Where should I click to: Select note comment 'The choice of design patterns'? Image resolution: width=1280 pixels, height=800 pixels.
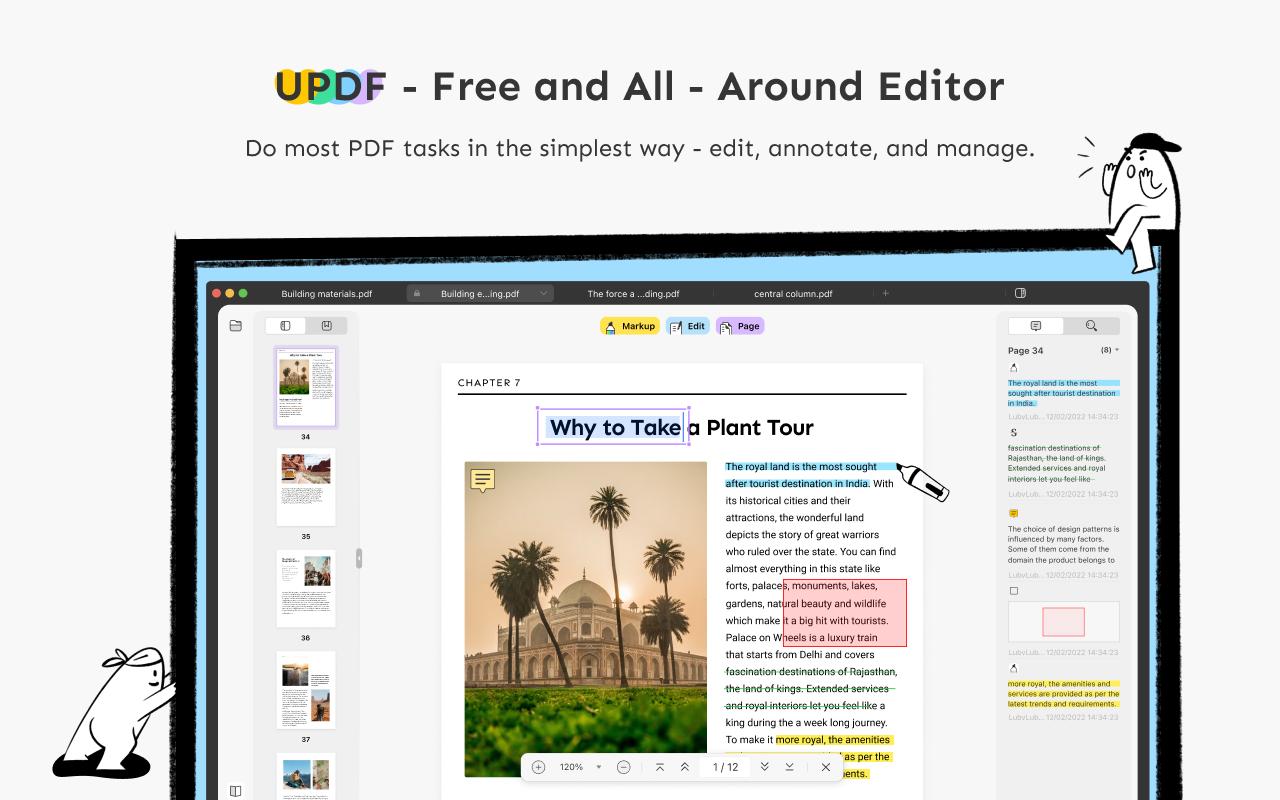(x=1063, y=544)
